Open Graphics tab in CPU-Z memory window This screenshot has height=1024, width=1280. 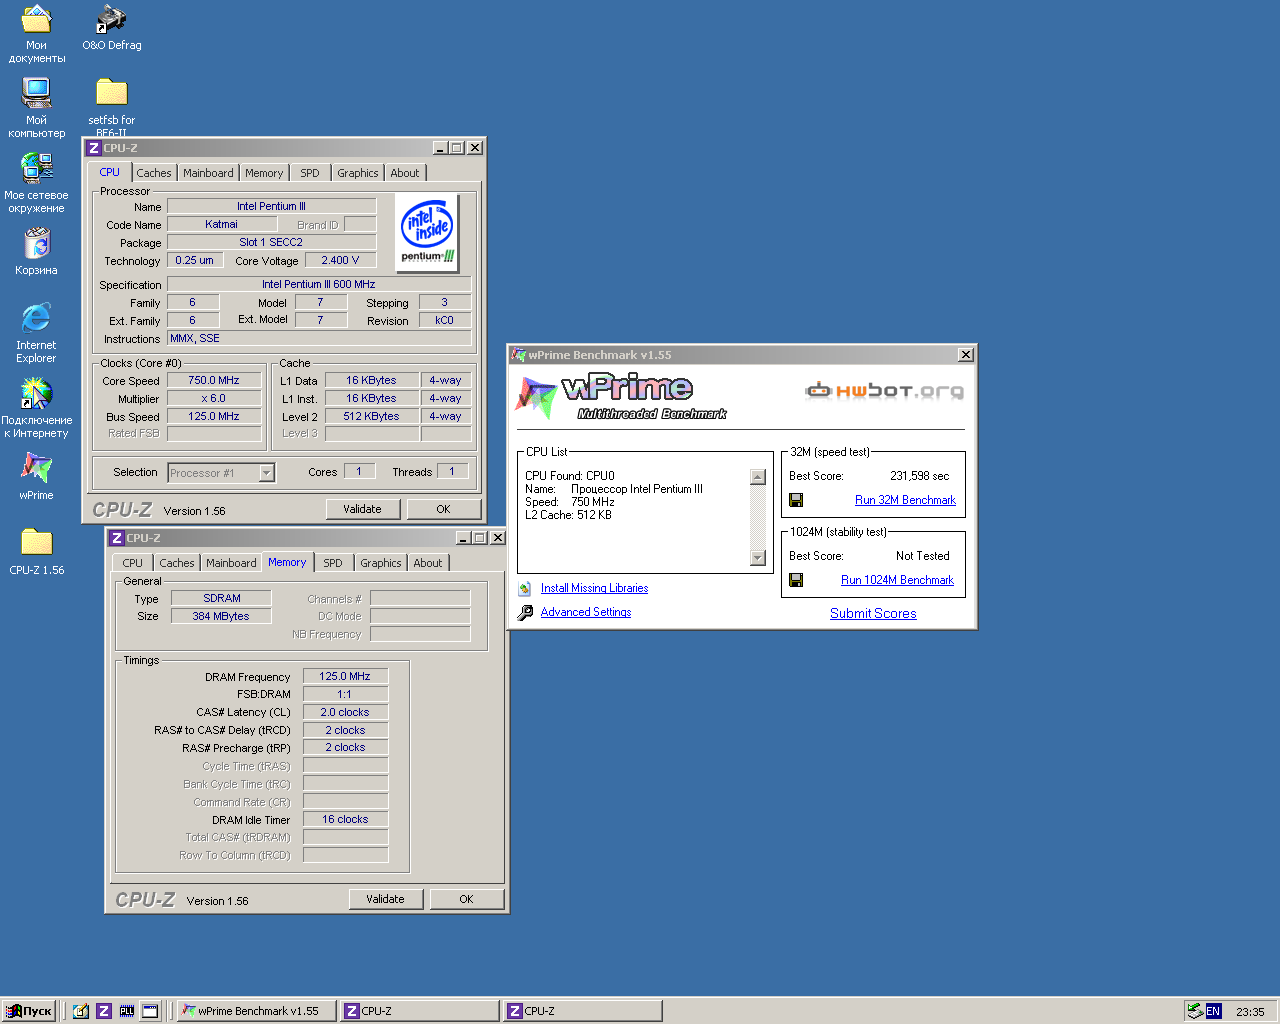(x=381, y=563)
